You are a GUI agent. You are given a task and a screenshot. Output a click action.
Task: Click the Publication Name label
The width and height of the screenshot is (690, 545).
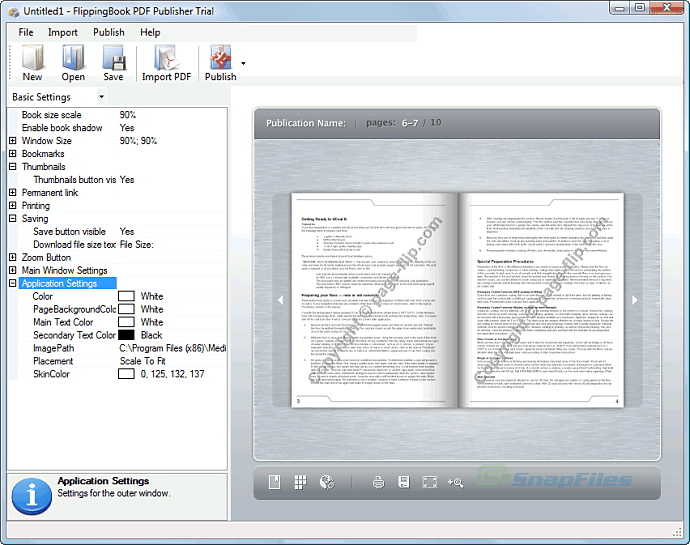[306, 123]
